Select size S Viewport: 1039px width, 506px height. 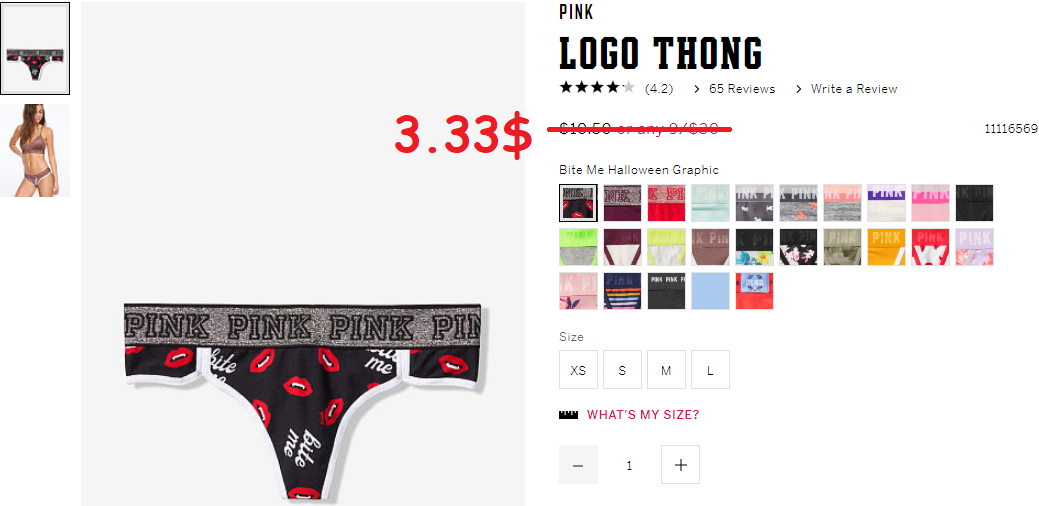pyautogui.click(x=622, y=370)
